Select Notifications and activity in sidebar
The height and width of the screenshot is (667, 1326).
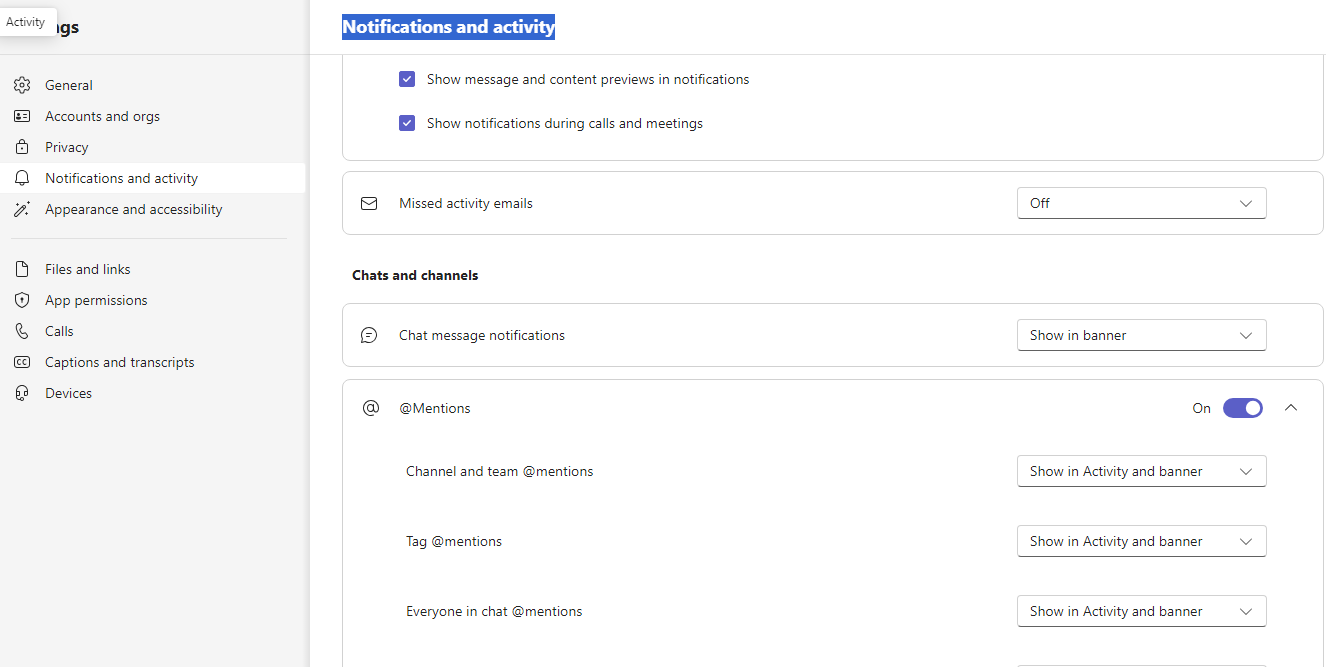pyautogui.click(x=120, y=178)
